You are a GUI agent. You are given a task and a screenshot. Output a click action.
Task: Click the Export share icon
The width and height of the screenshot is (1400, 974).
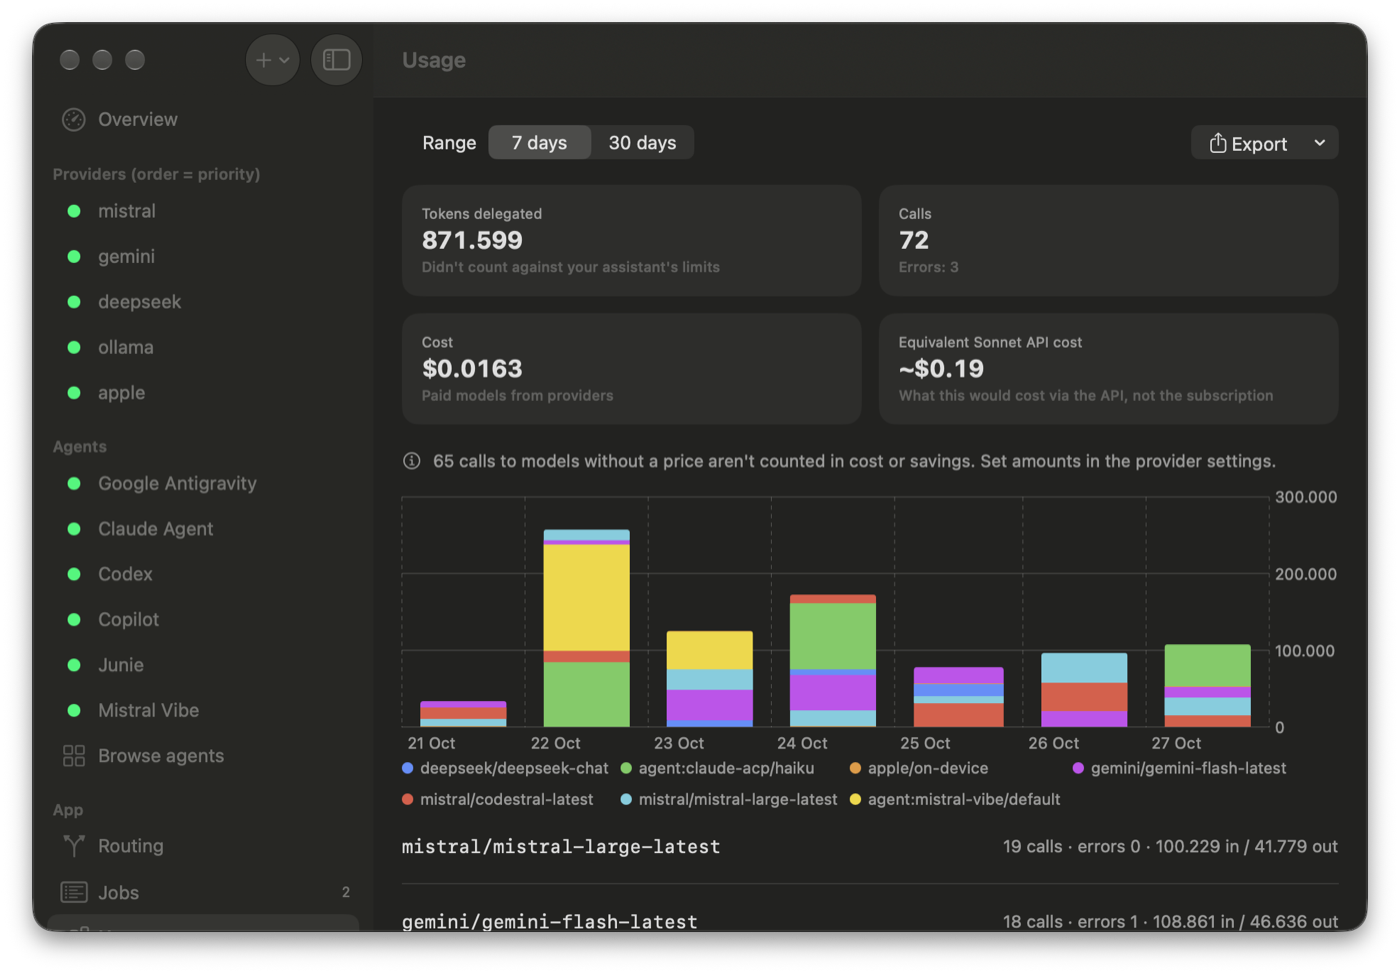1217,143
